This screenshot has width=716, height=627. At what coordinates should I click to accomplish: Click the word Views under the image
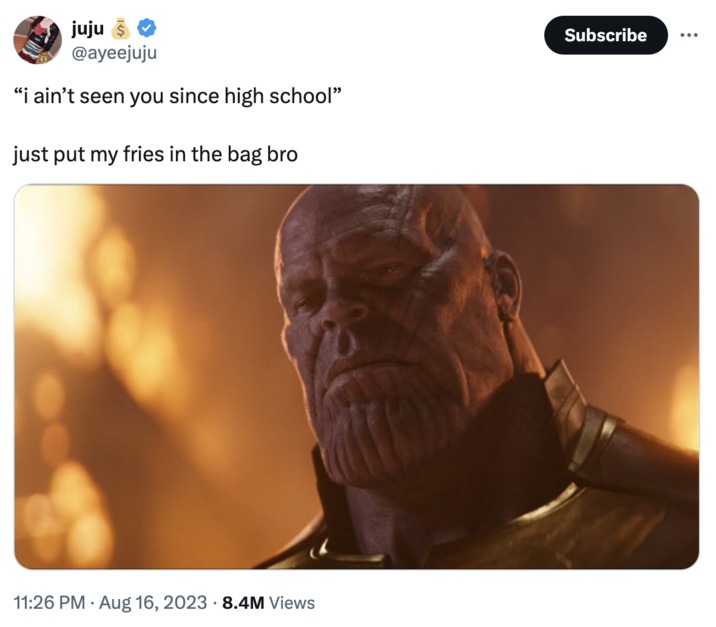tap(292, 602)
